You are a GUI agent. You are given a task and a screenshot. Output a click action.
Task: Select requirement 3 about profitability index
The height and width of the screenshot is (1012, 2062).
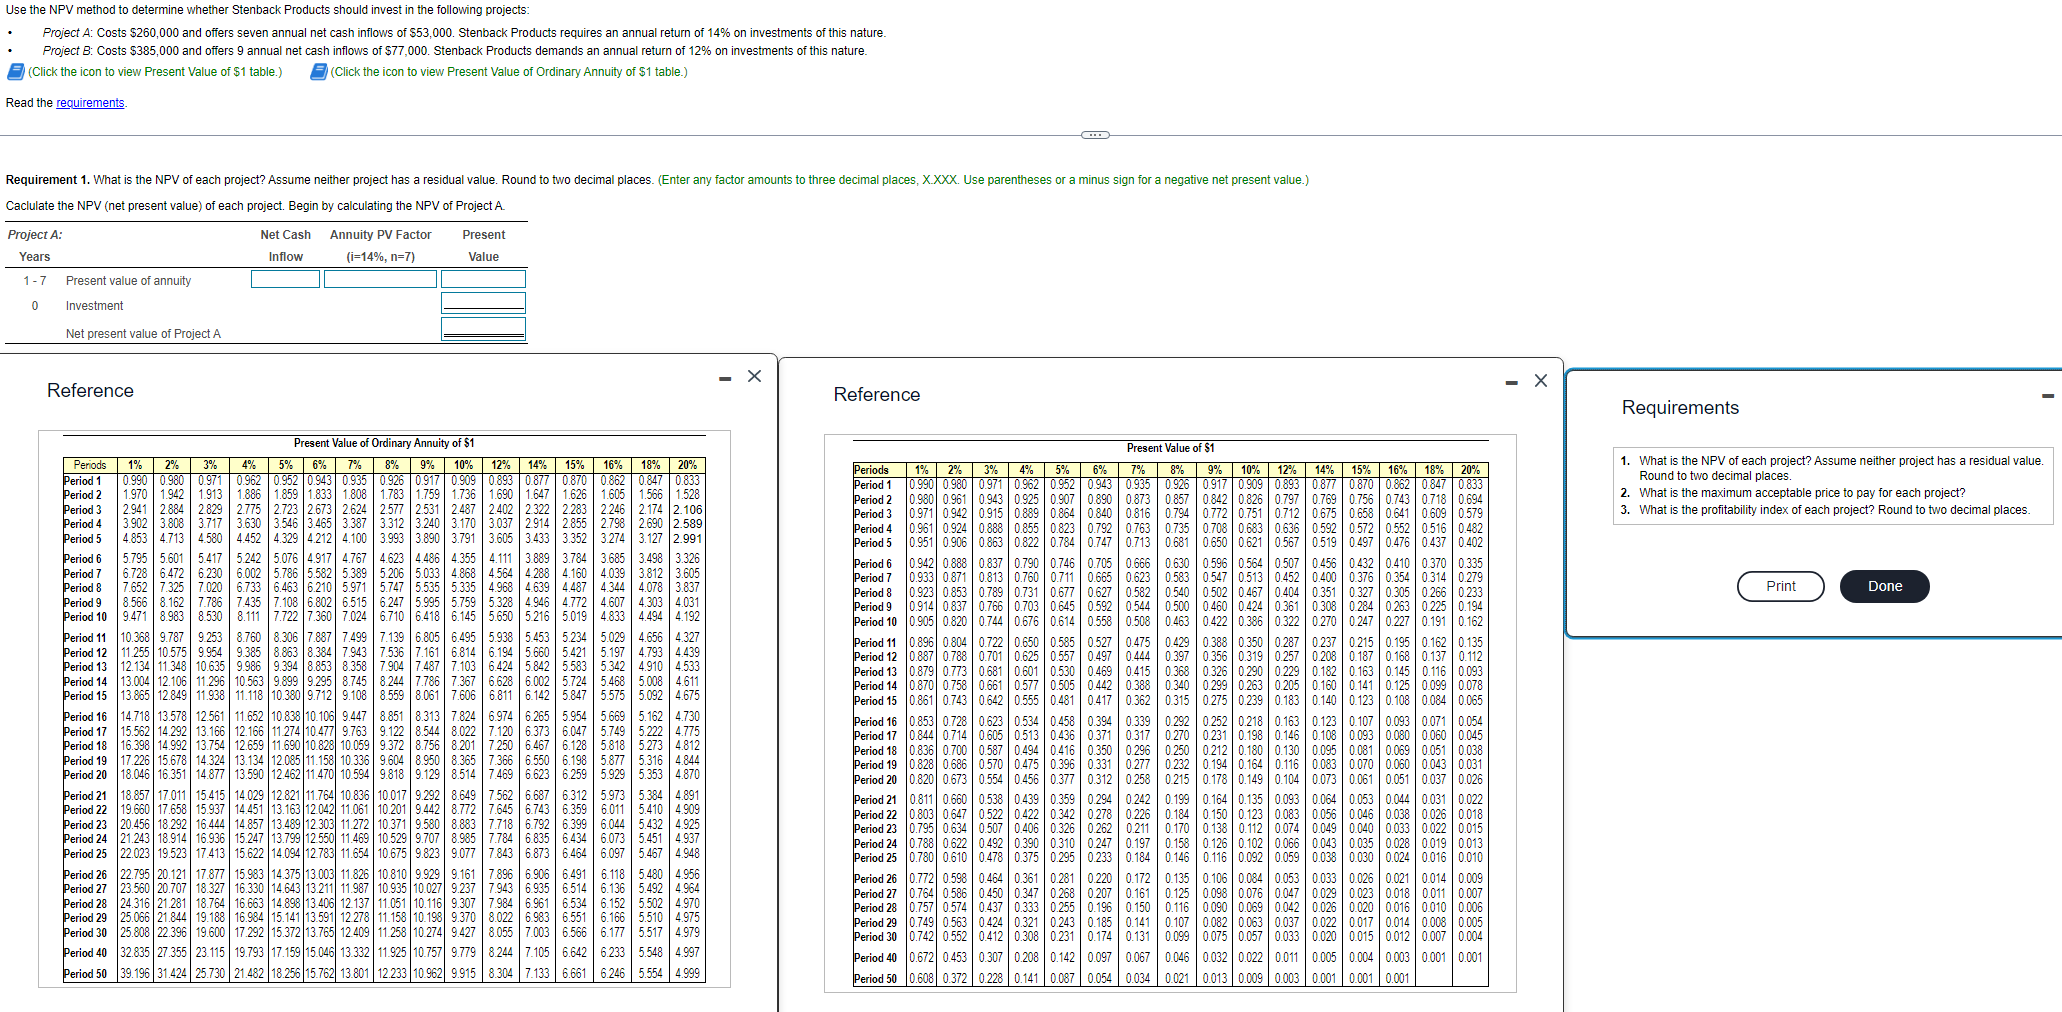coord(1835,510)
